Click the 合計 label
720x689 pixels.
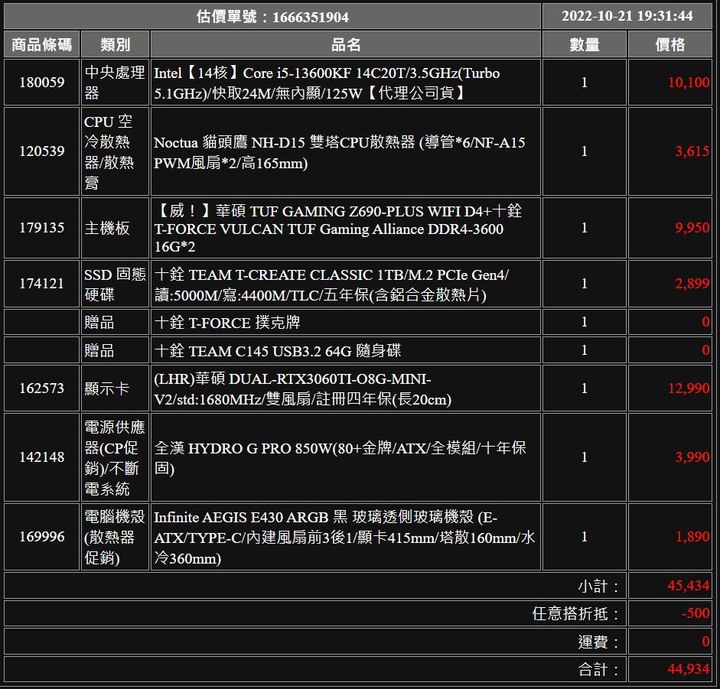click(597, 669)
